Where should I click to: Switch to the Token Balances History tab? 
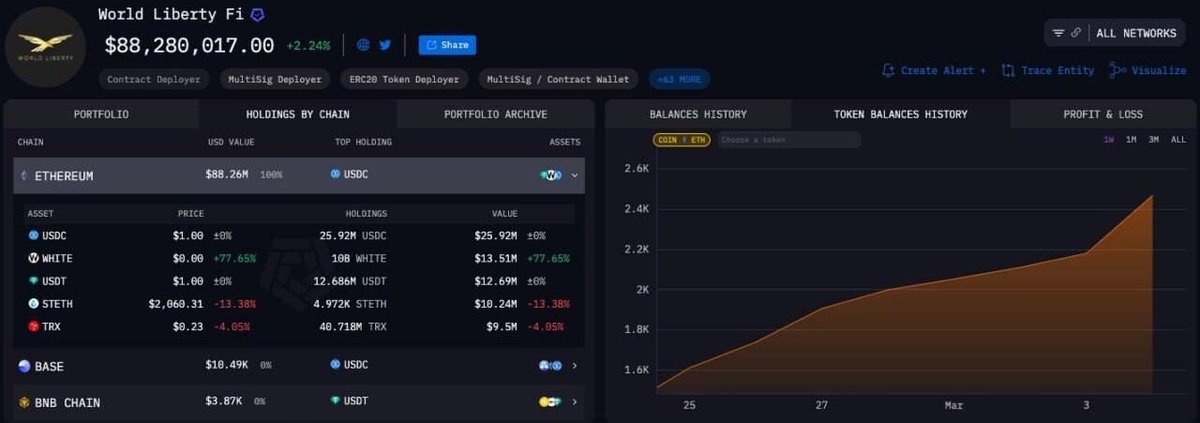[900, 114]
